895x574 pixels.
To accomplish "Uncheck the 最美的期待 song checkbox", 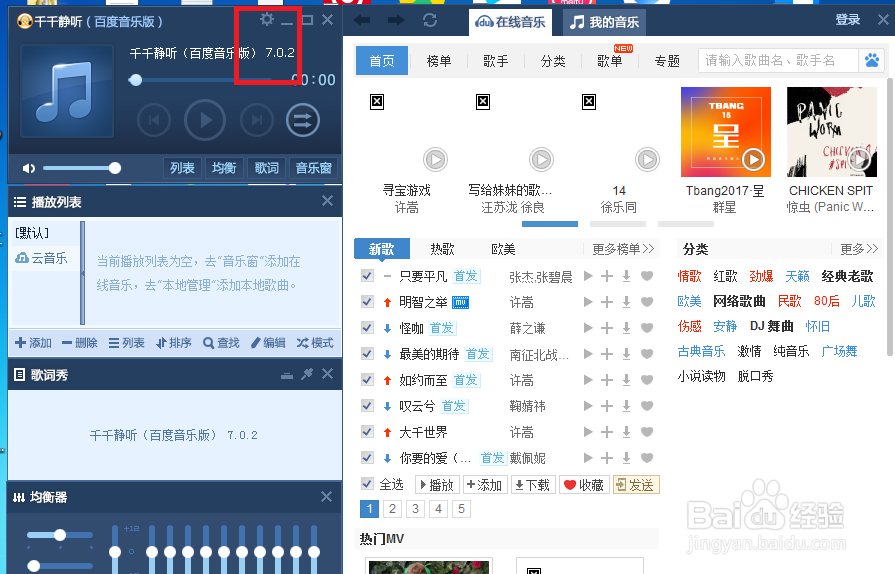I will pyautogui.click(x=367, y=353).
